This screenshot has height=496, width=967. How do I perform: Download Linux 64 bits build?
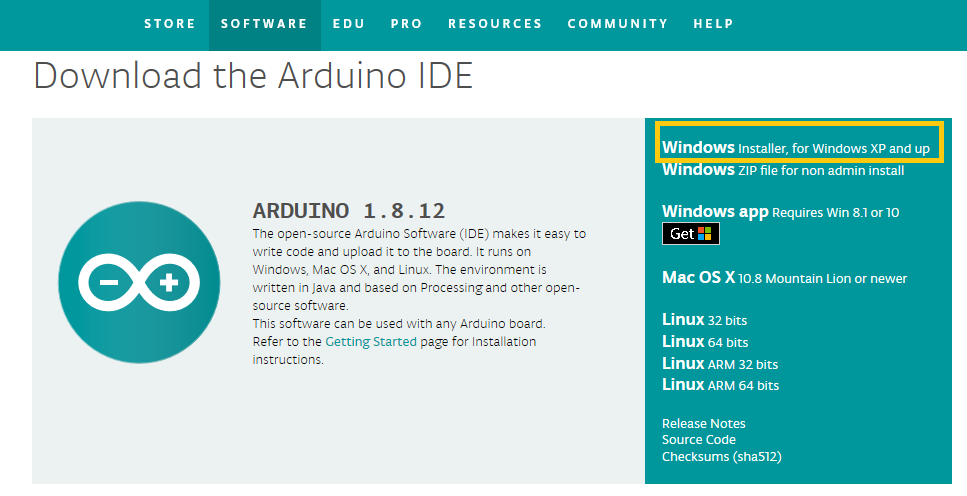pyautogui.click(x=705, y=341)
